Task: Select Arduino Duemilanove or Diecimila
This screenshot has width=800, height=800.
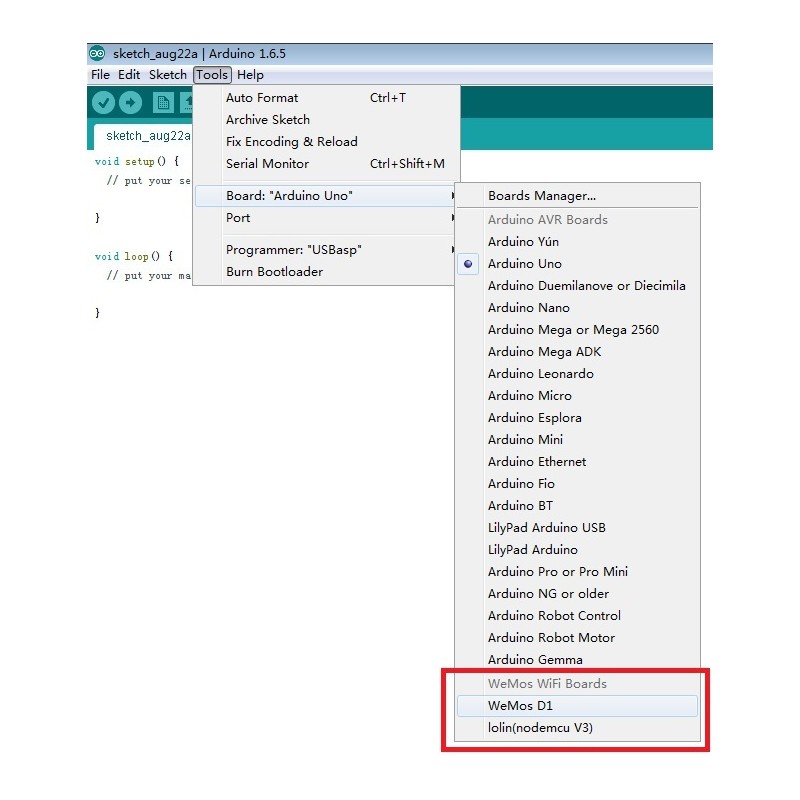Action: [577, 286]
